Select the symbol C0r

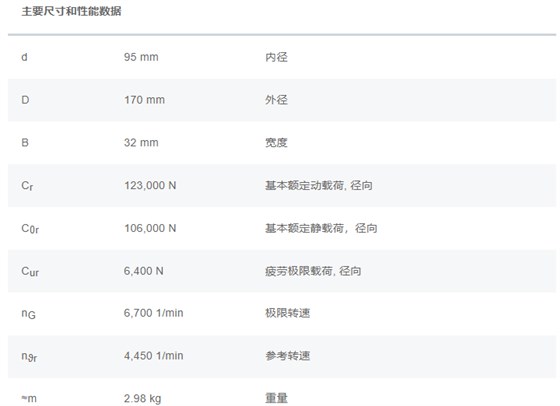tap(30, 229)
